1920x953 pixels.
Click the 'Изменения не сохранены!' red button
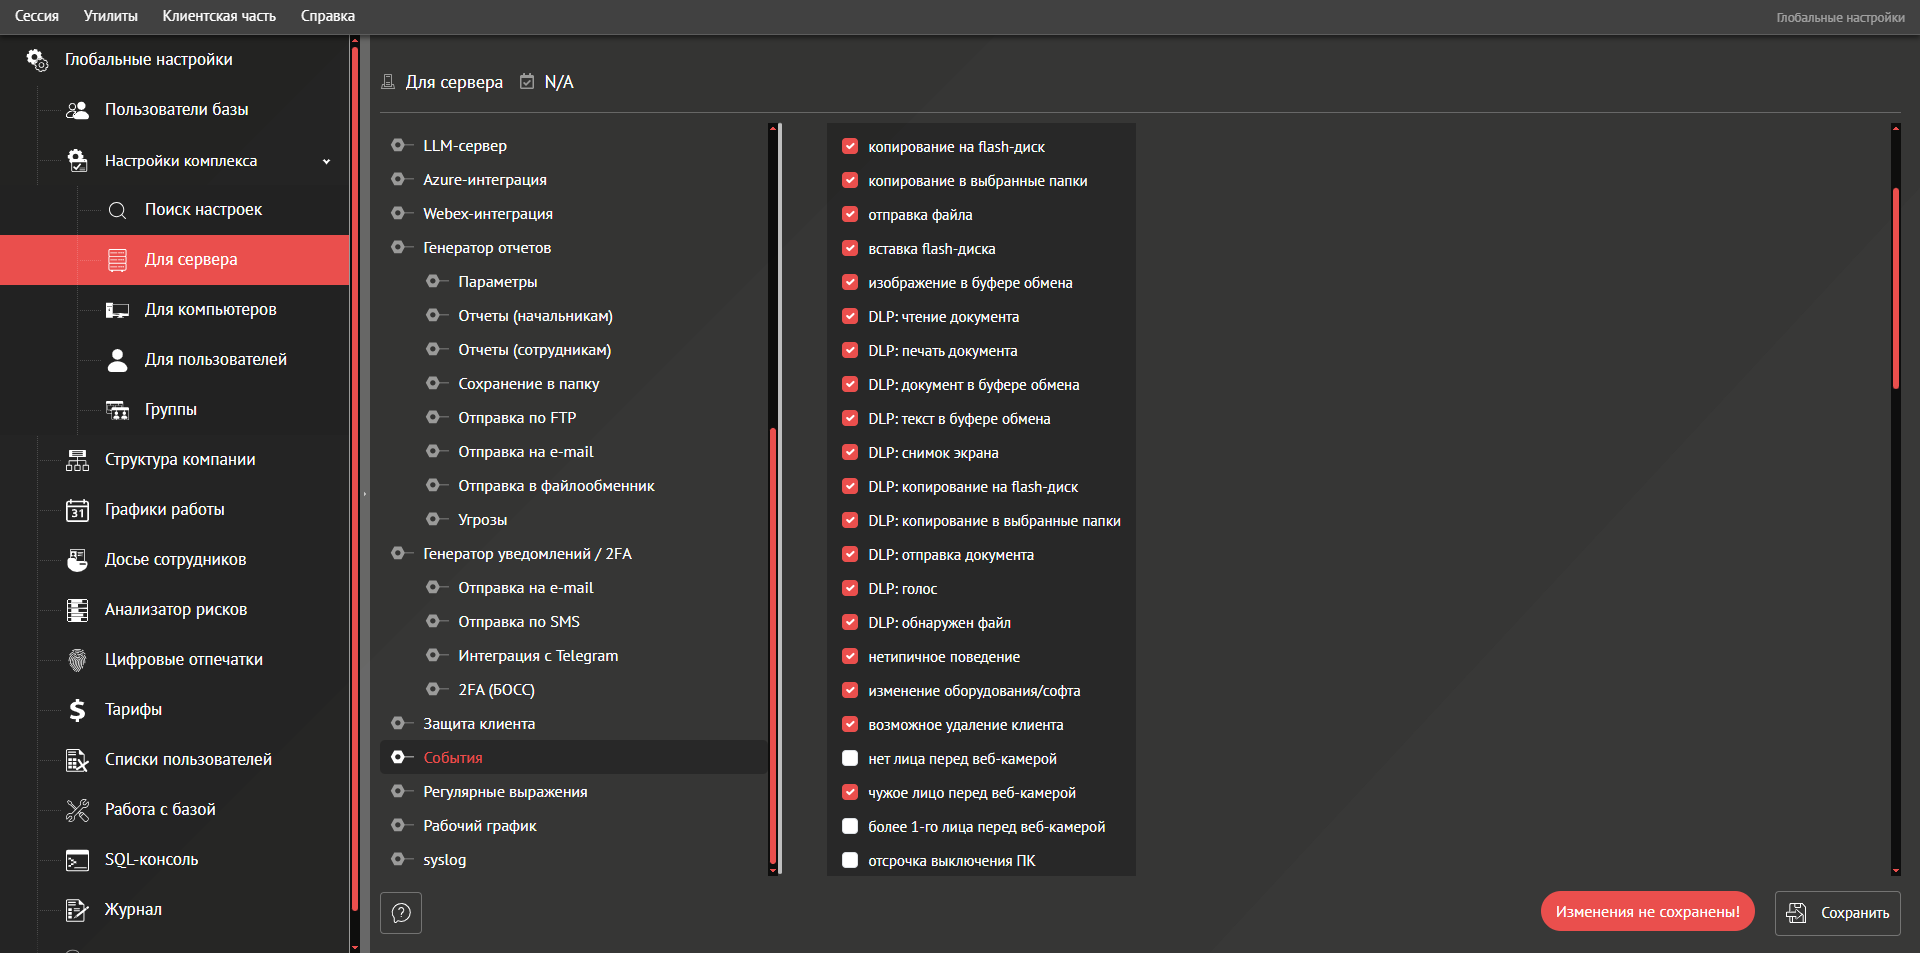coord(1647,912)
